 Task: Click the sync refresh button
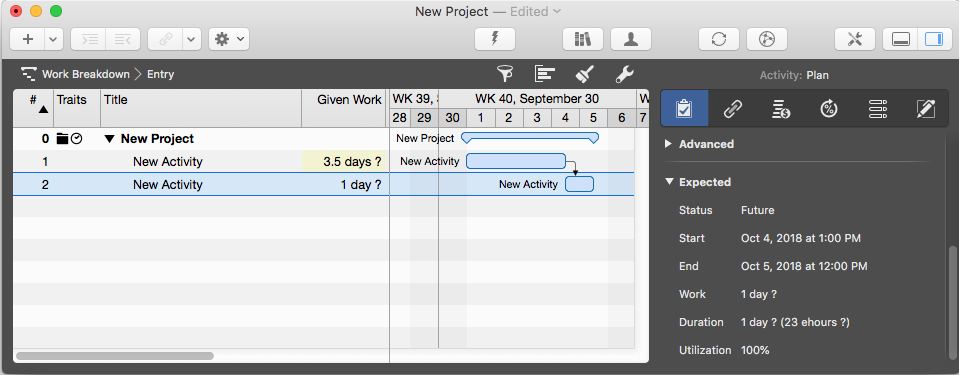point(719,39)
